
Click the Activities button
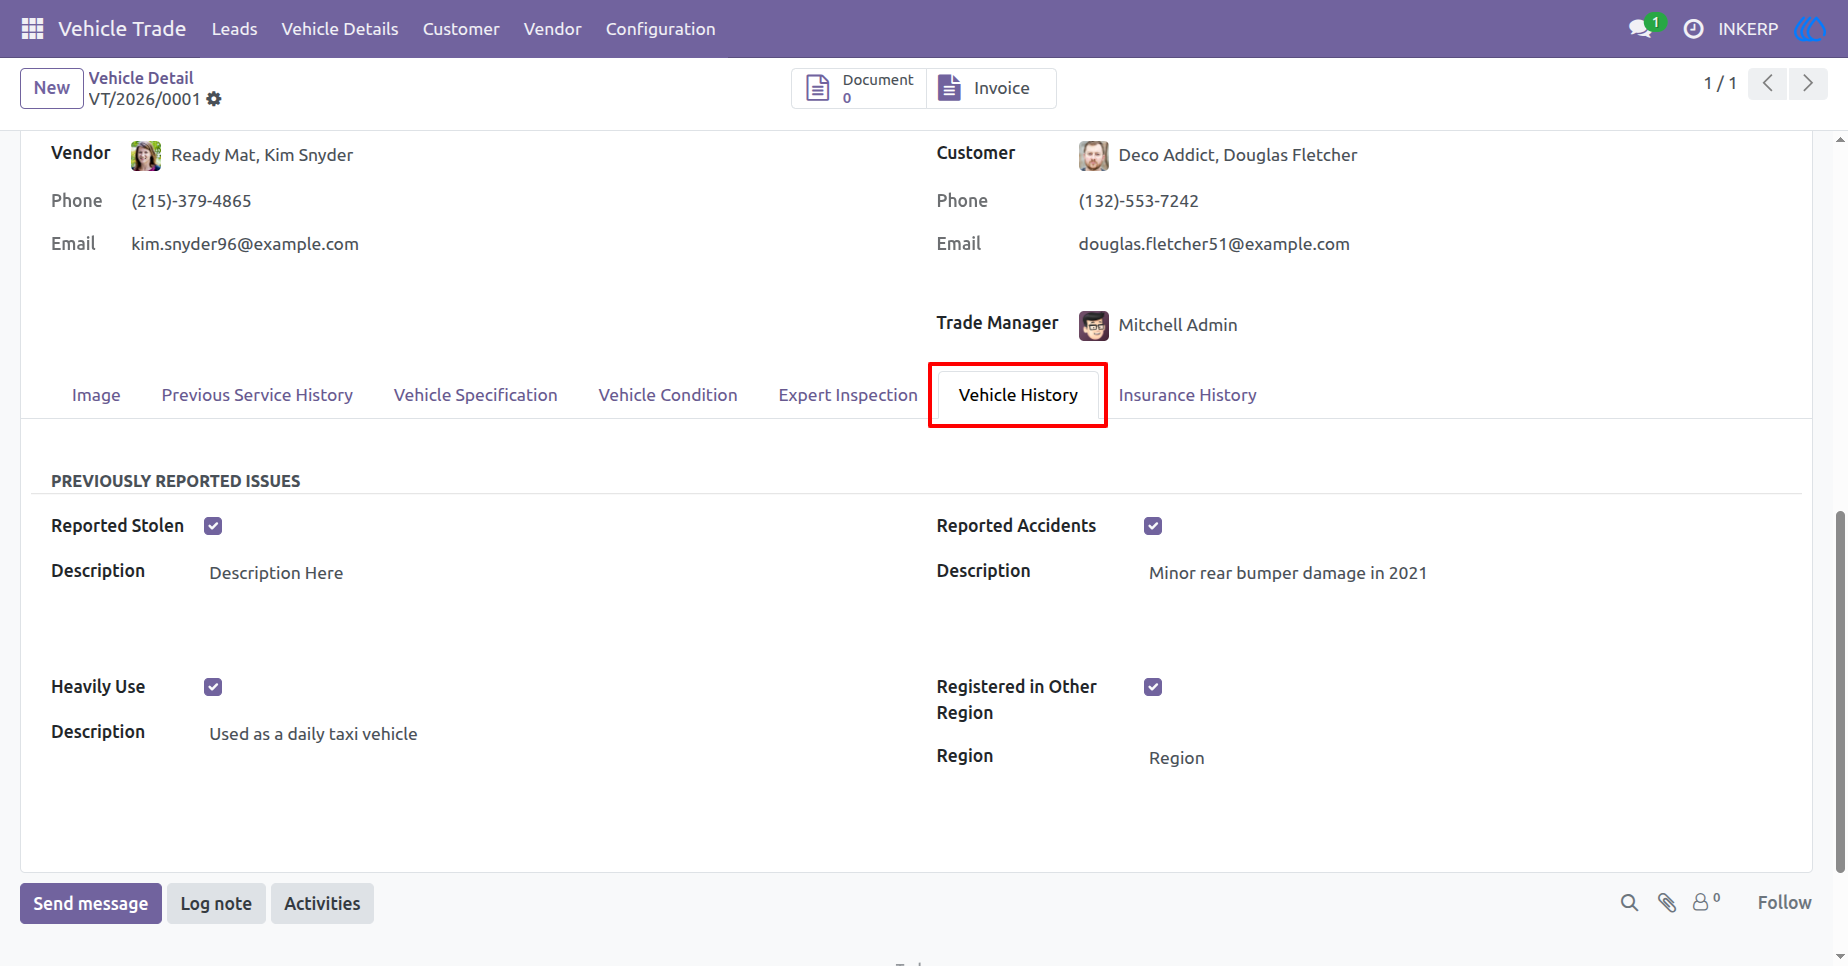[x=322, y=903]
